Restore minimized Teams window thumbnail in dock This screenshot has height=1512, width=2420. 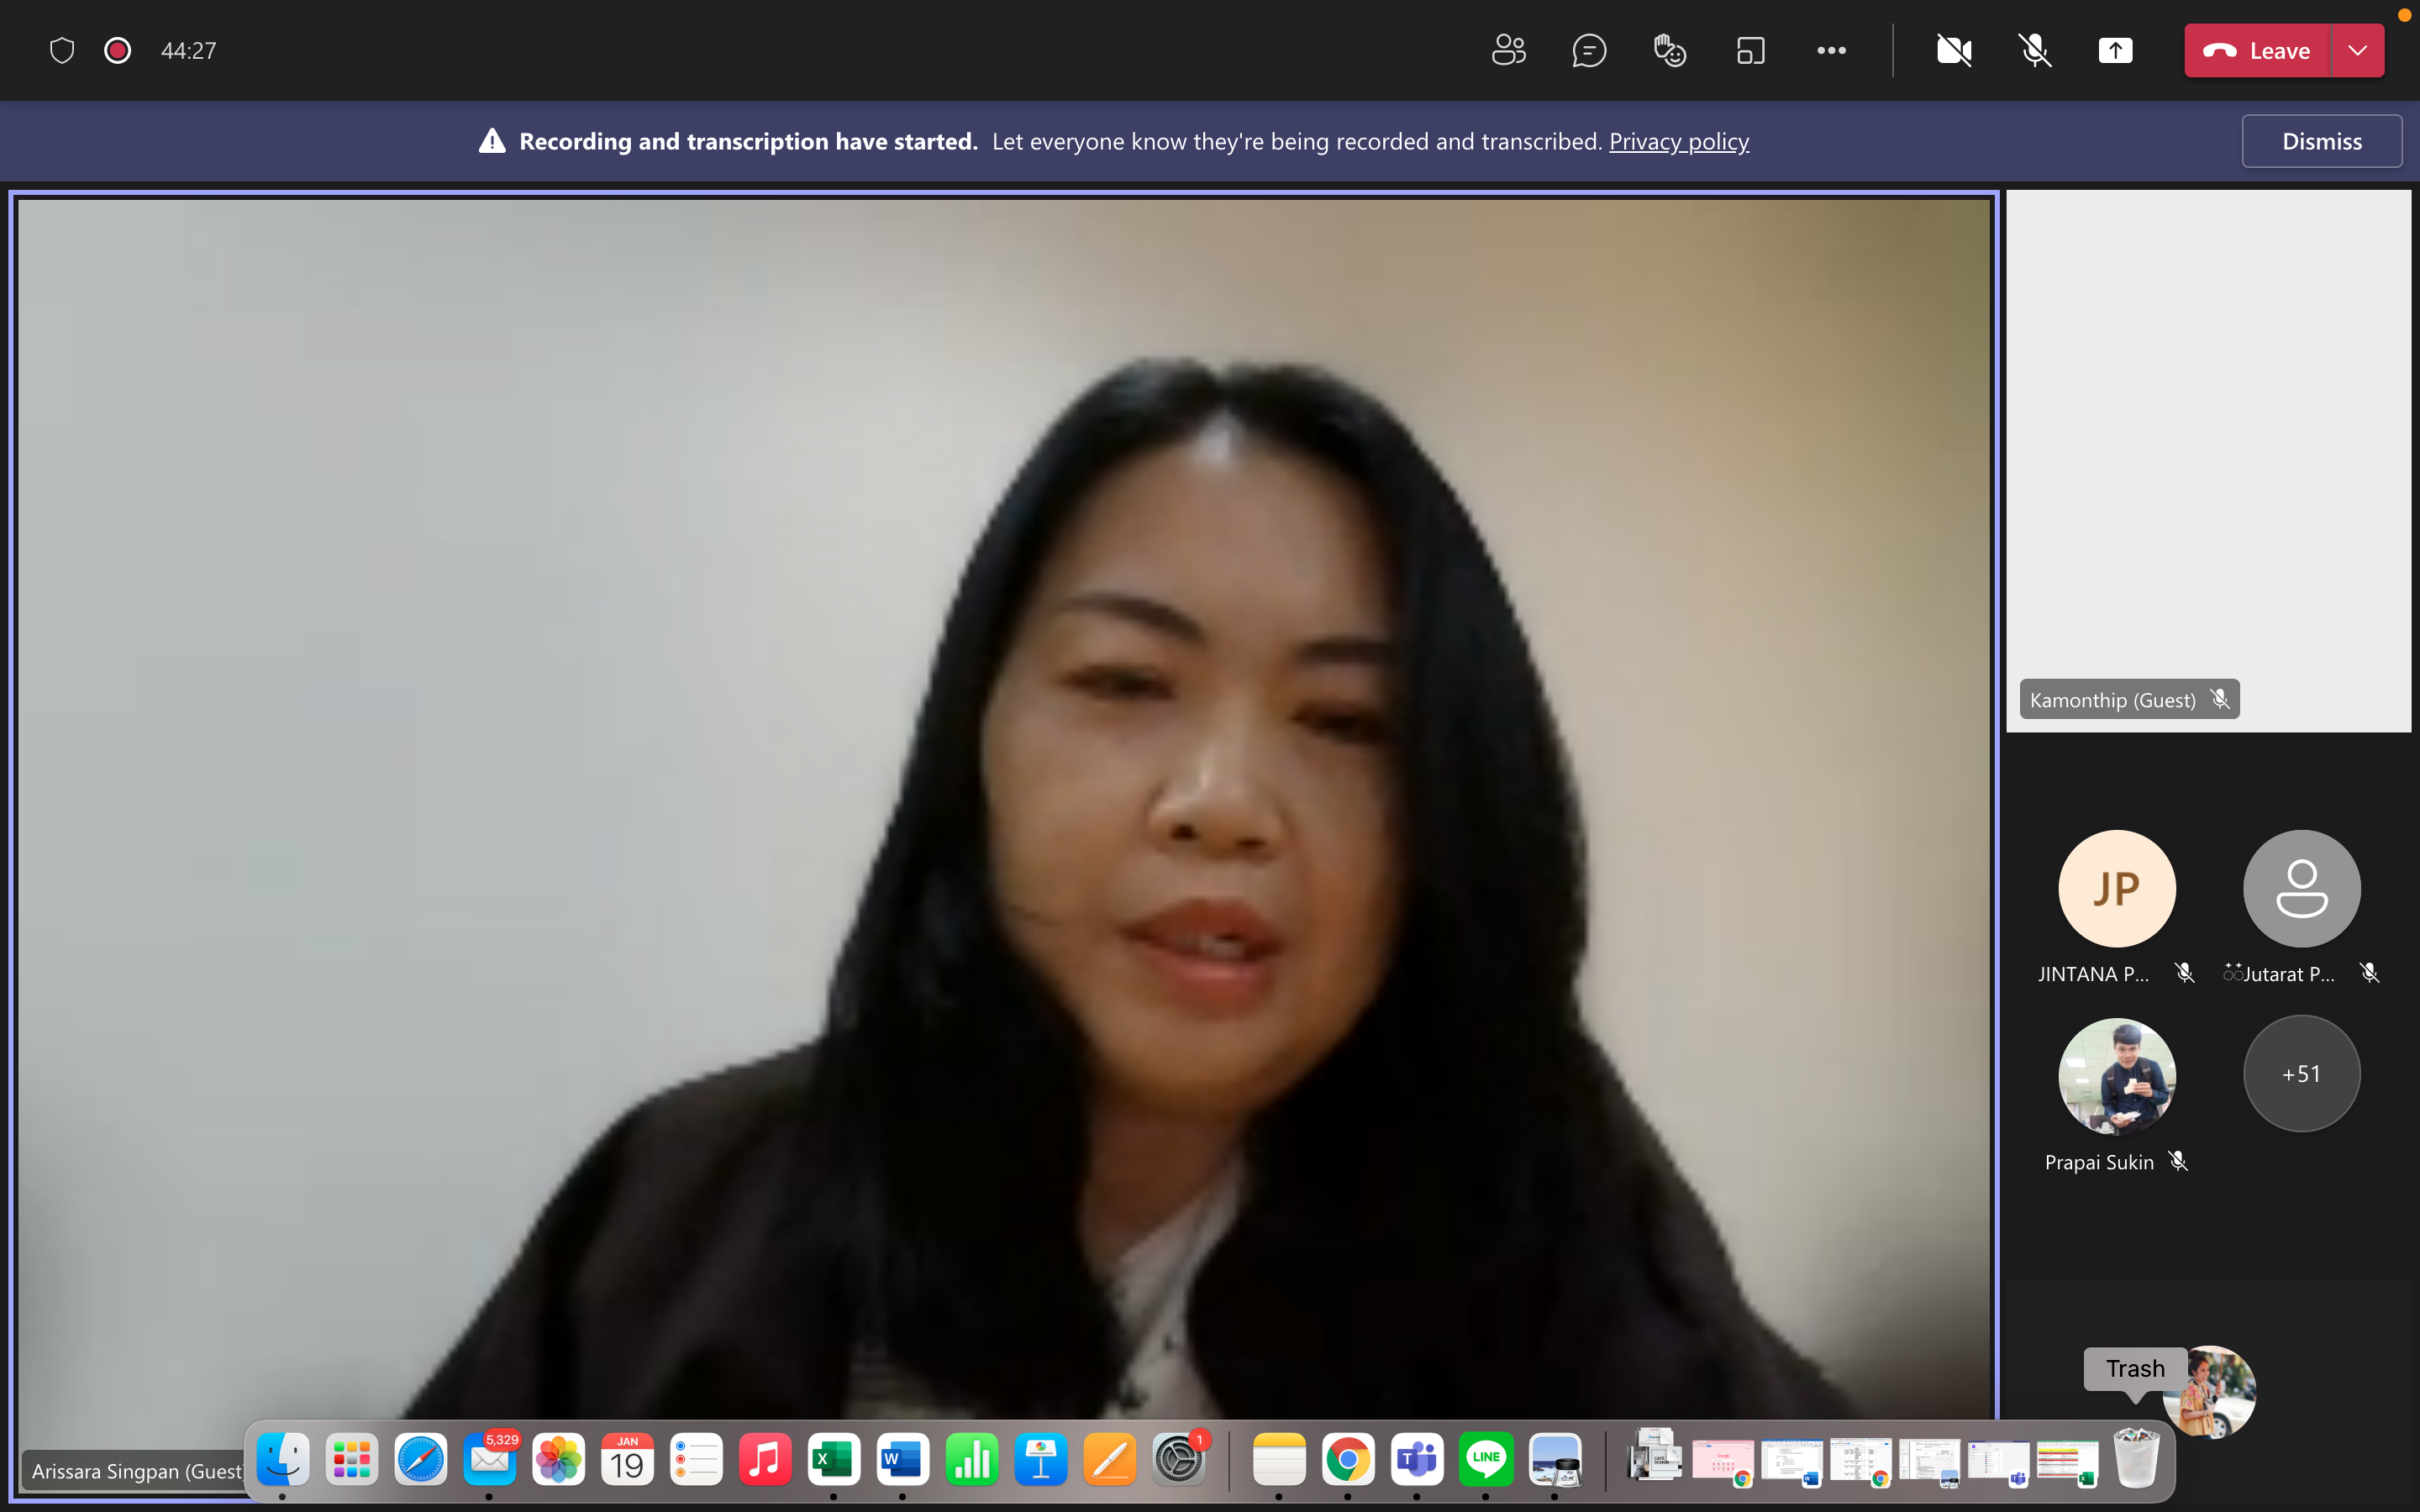pos(1997,1462)
